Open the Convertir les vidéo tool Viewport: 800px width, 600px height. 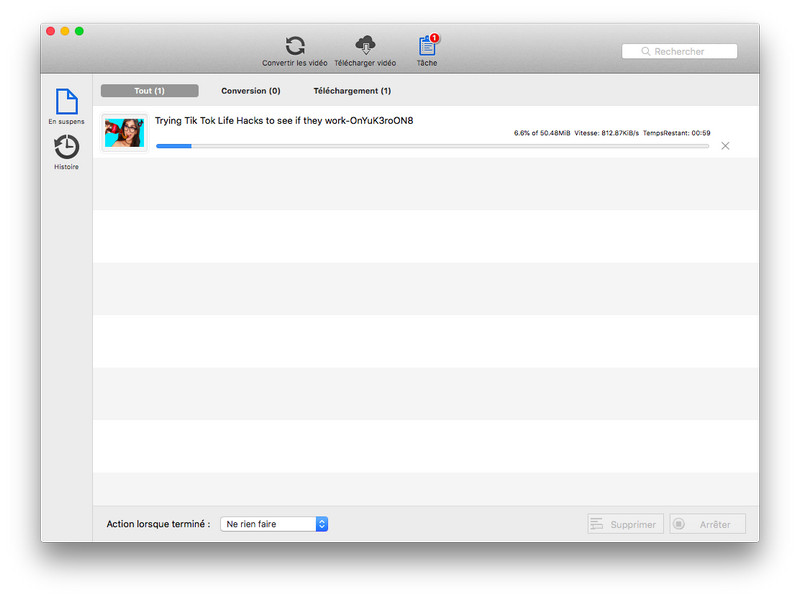tap(295, 51)
